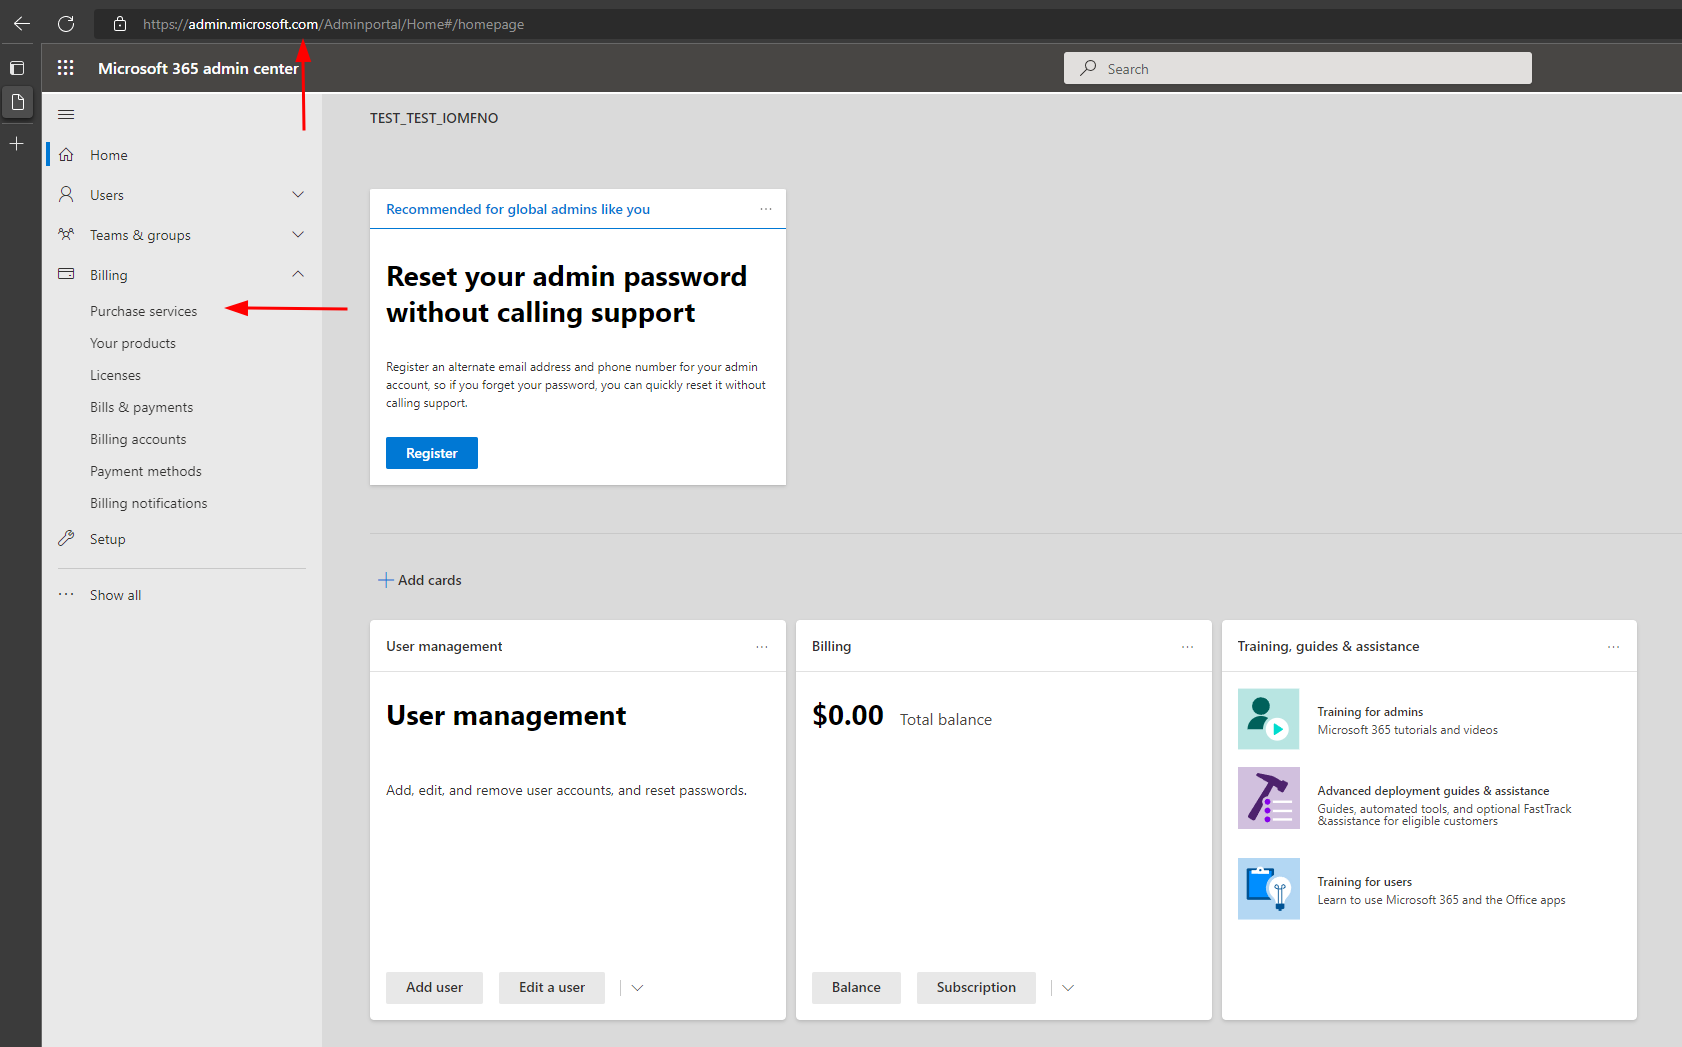
Task: Open Billing accounts page
Action: pos(138,439)
